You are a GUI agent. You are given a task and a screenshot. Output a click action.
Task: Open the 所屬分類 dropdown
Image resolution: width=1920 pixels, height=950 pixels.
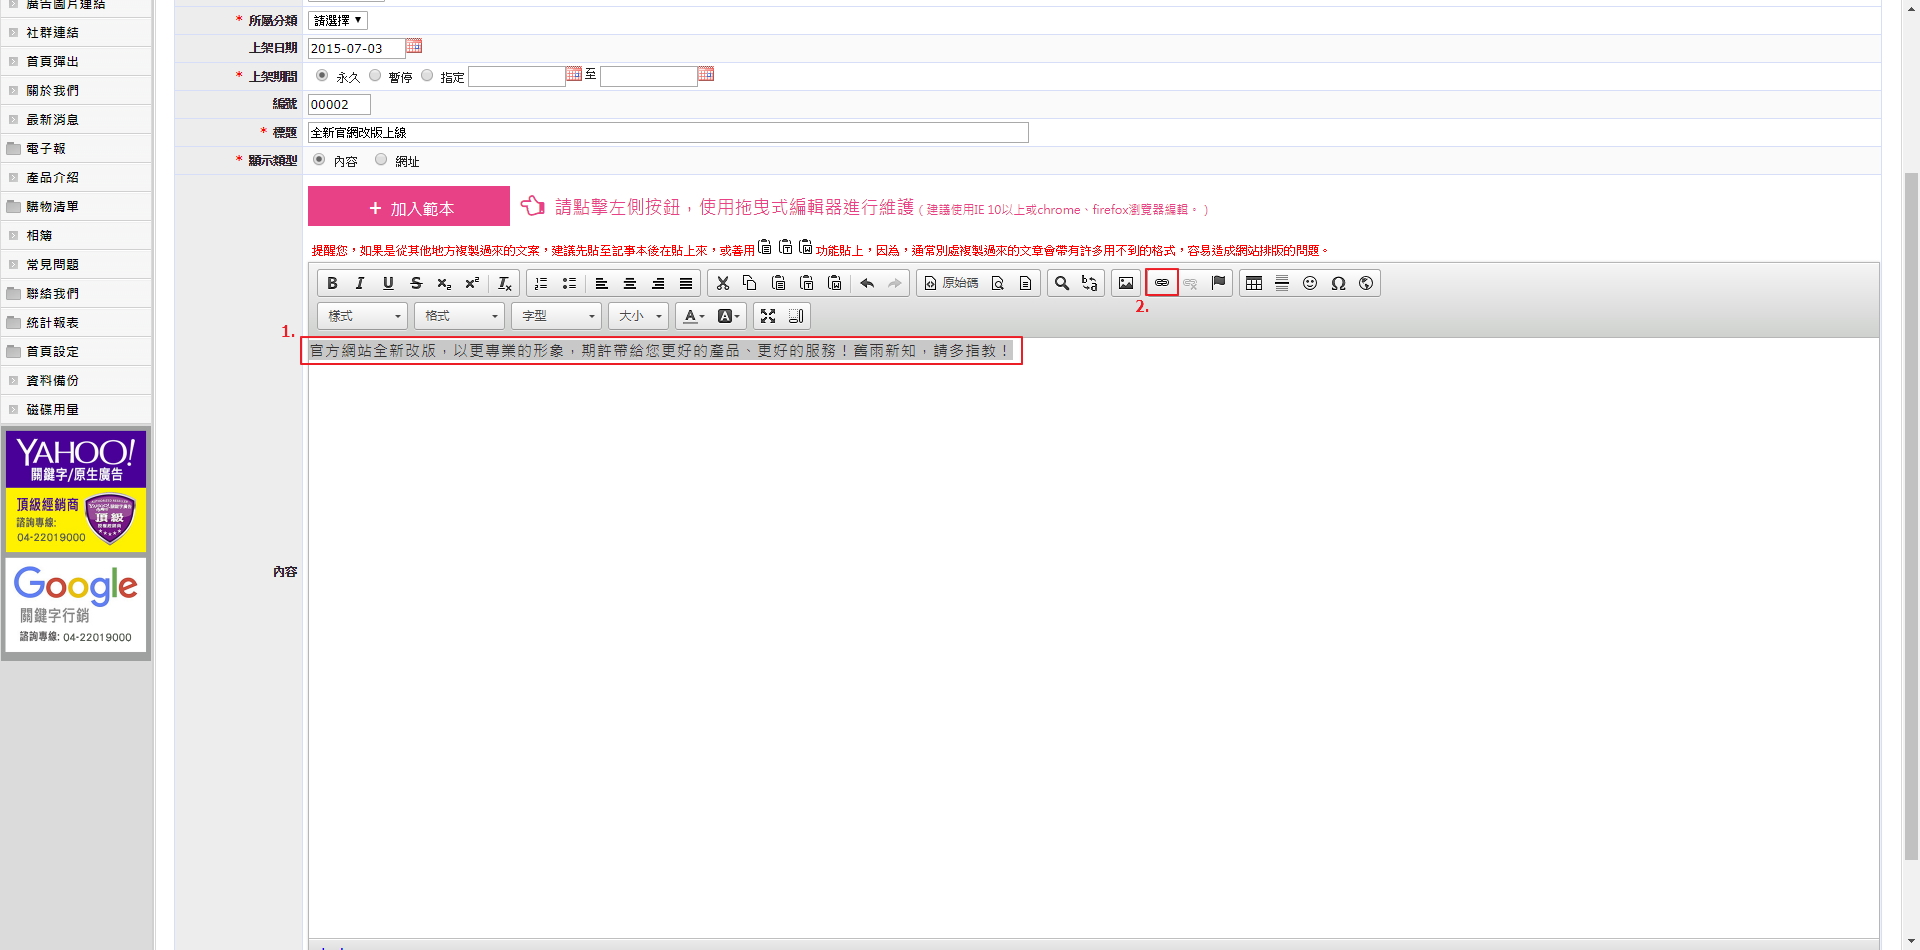pyautogui.click(x=338, y=20)
